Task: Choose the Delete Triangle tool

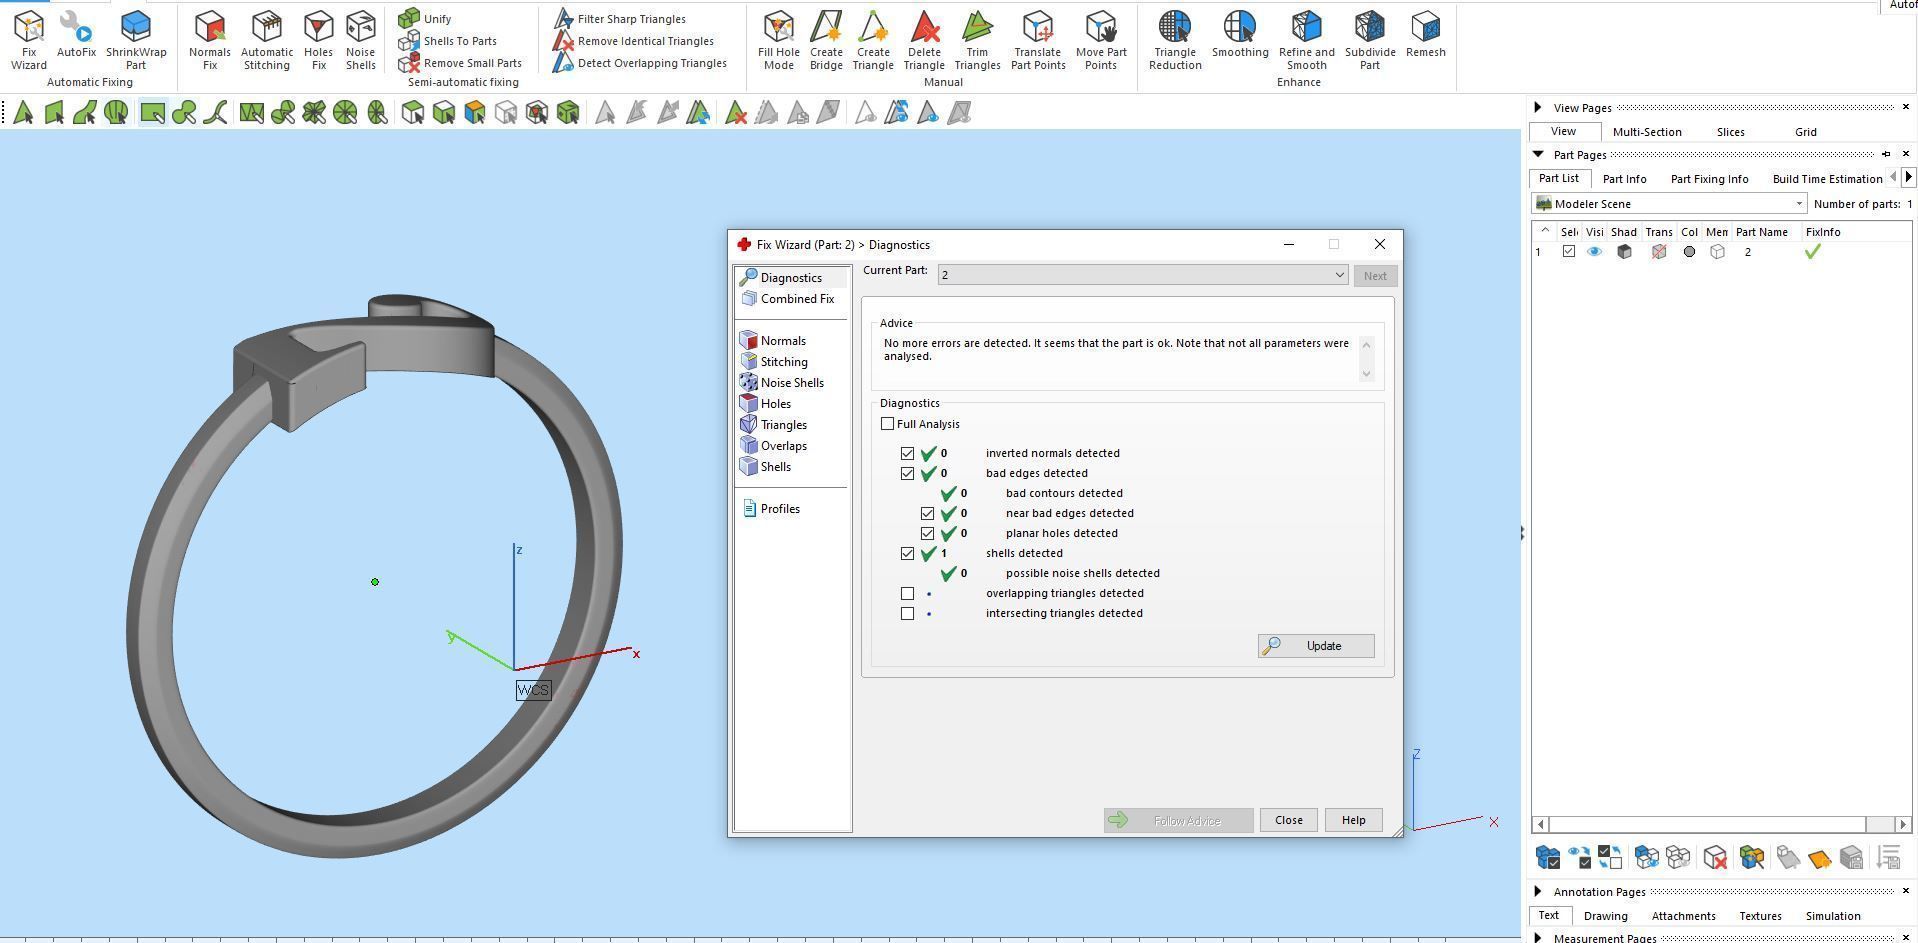Action: coord(924,41)
